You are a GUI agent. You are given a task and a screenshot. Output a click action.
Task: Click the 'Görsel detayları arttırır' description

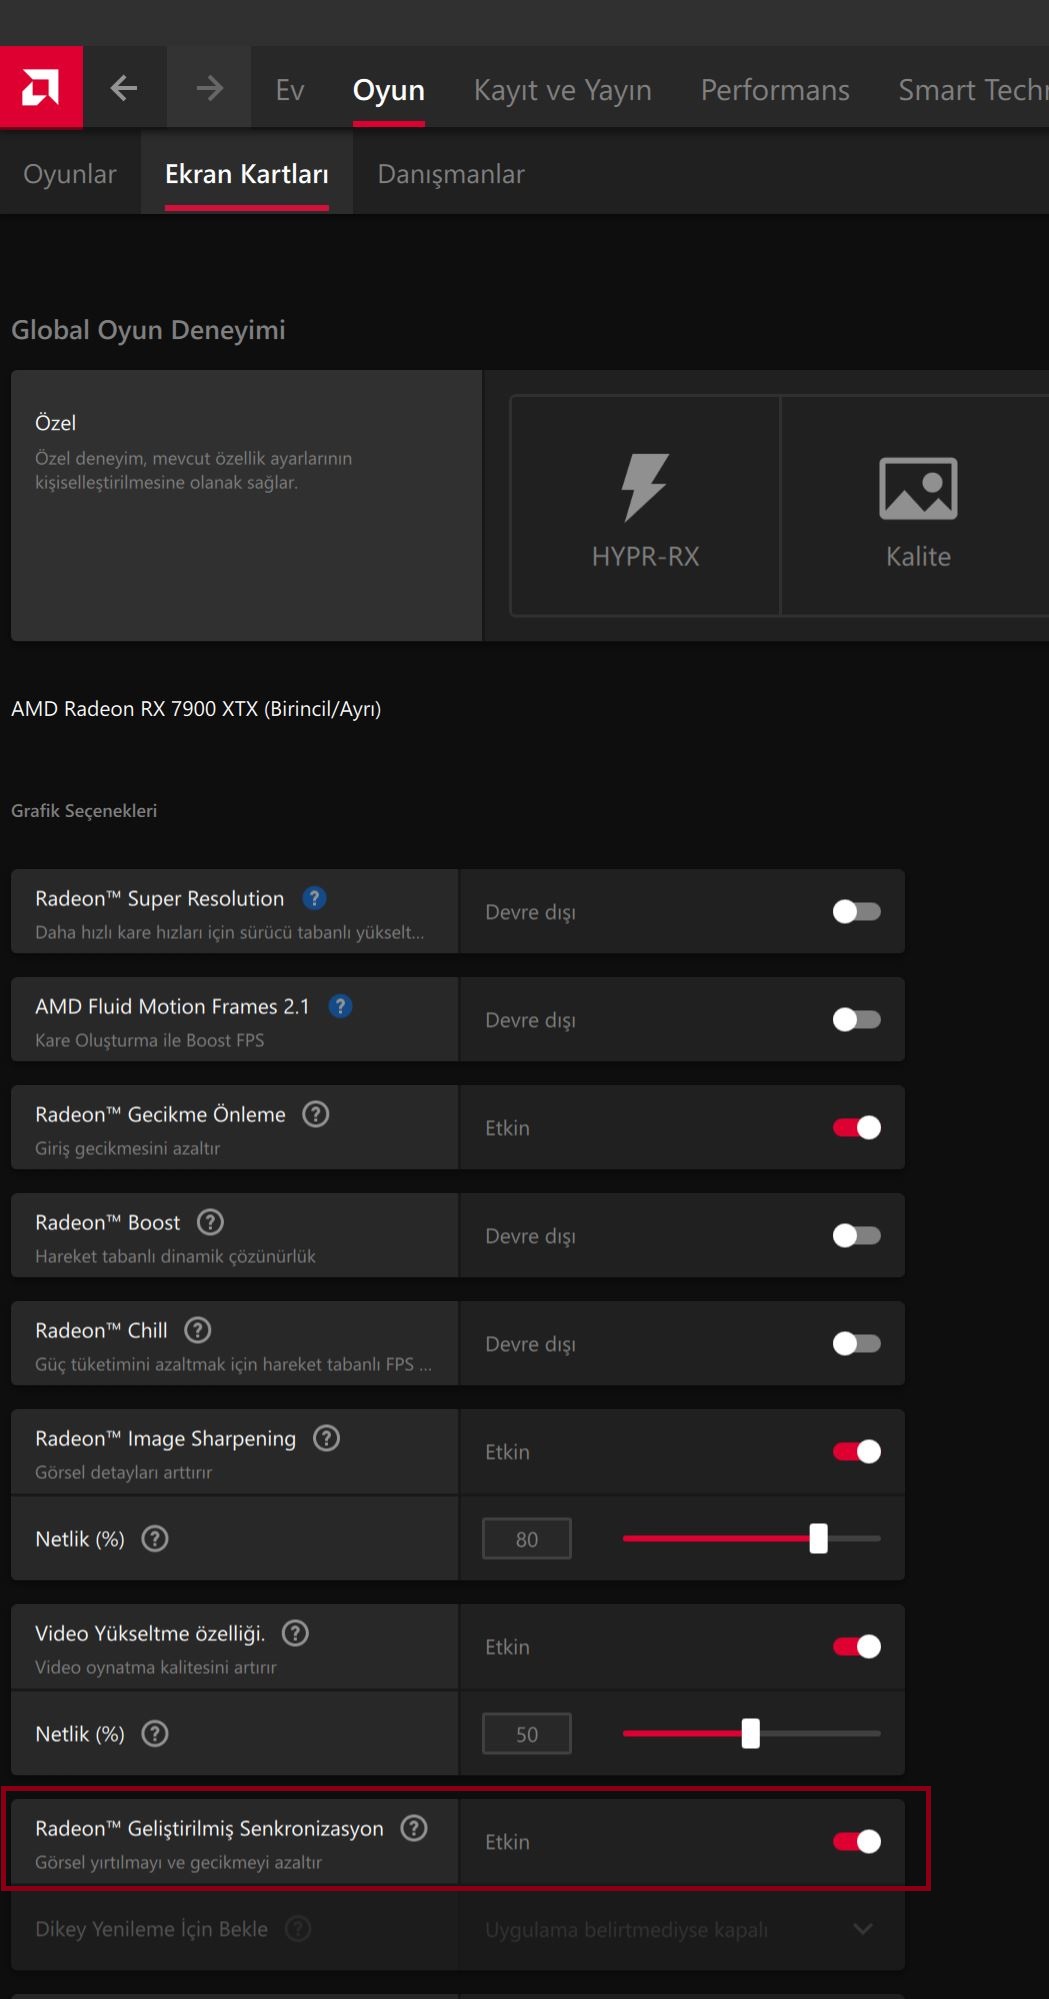click(124, 1472)
